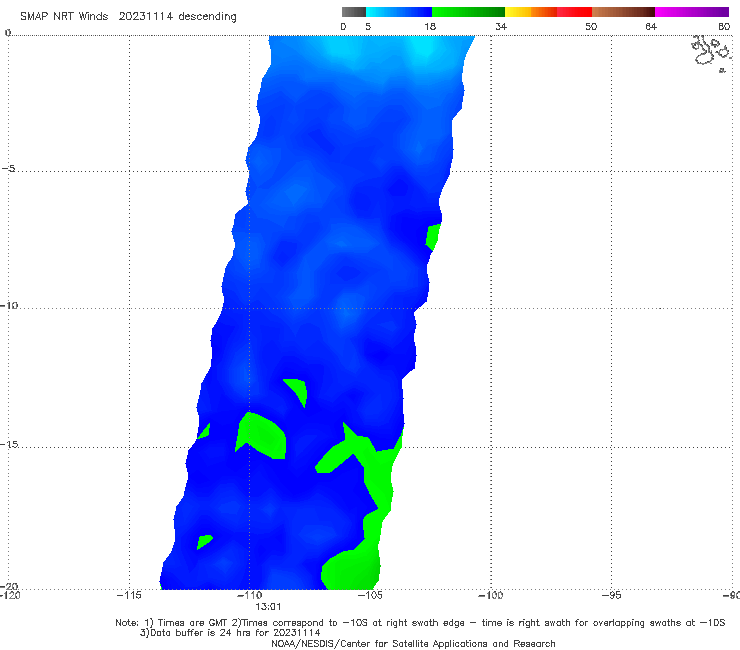Click the gray segment of the color bar
This screenshot has width=740, height=650.
354,12
